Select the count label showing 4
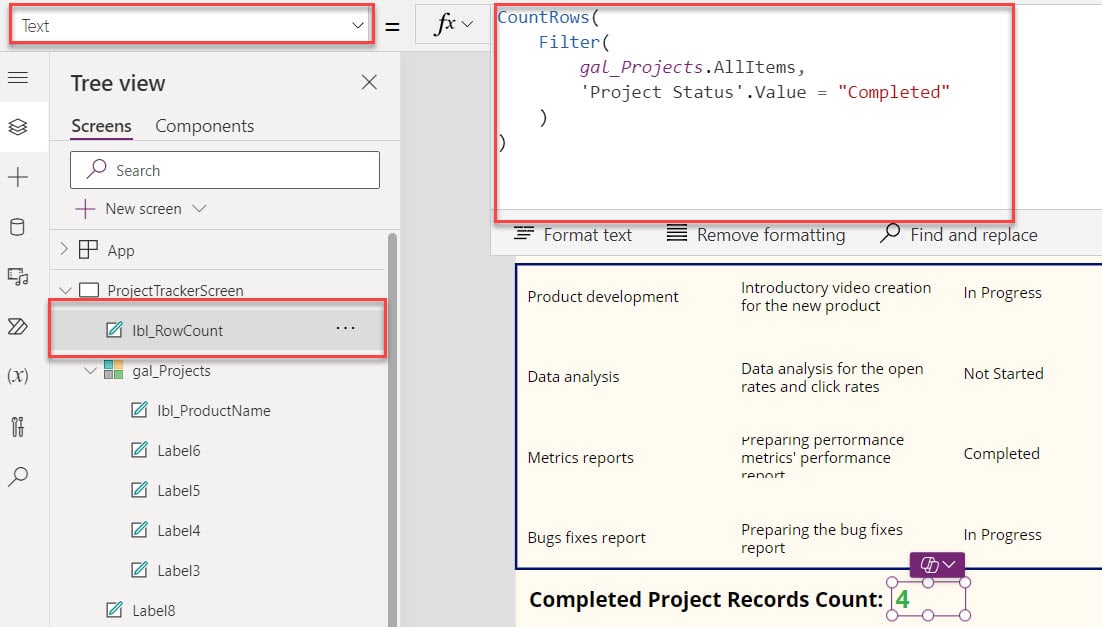The image size is (1102, 627). tap(928, 599)
